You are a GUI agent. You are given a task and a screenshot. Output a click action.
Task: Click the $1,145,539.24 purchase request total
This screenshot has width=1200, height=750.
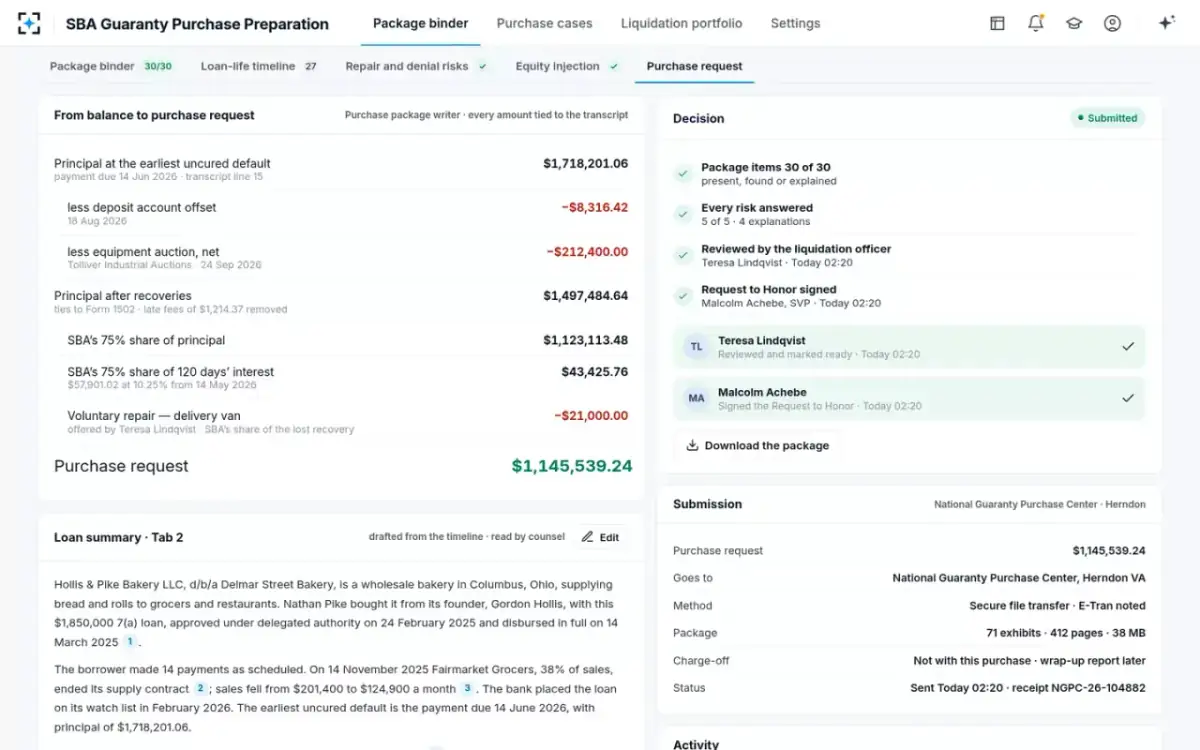point(572,466)
